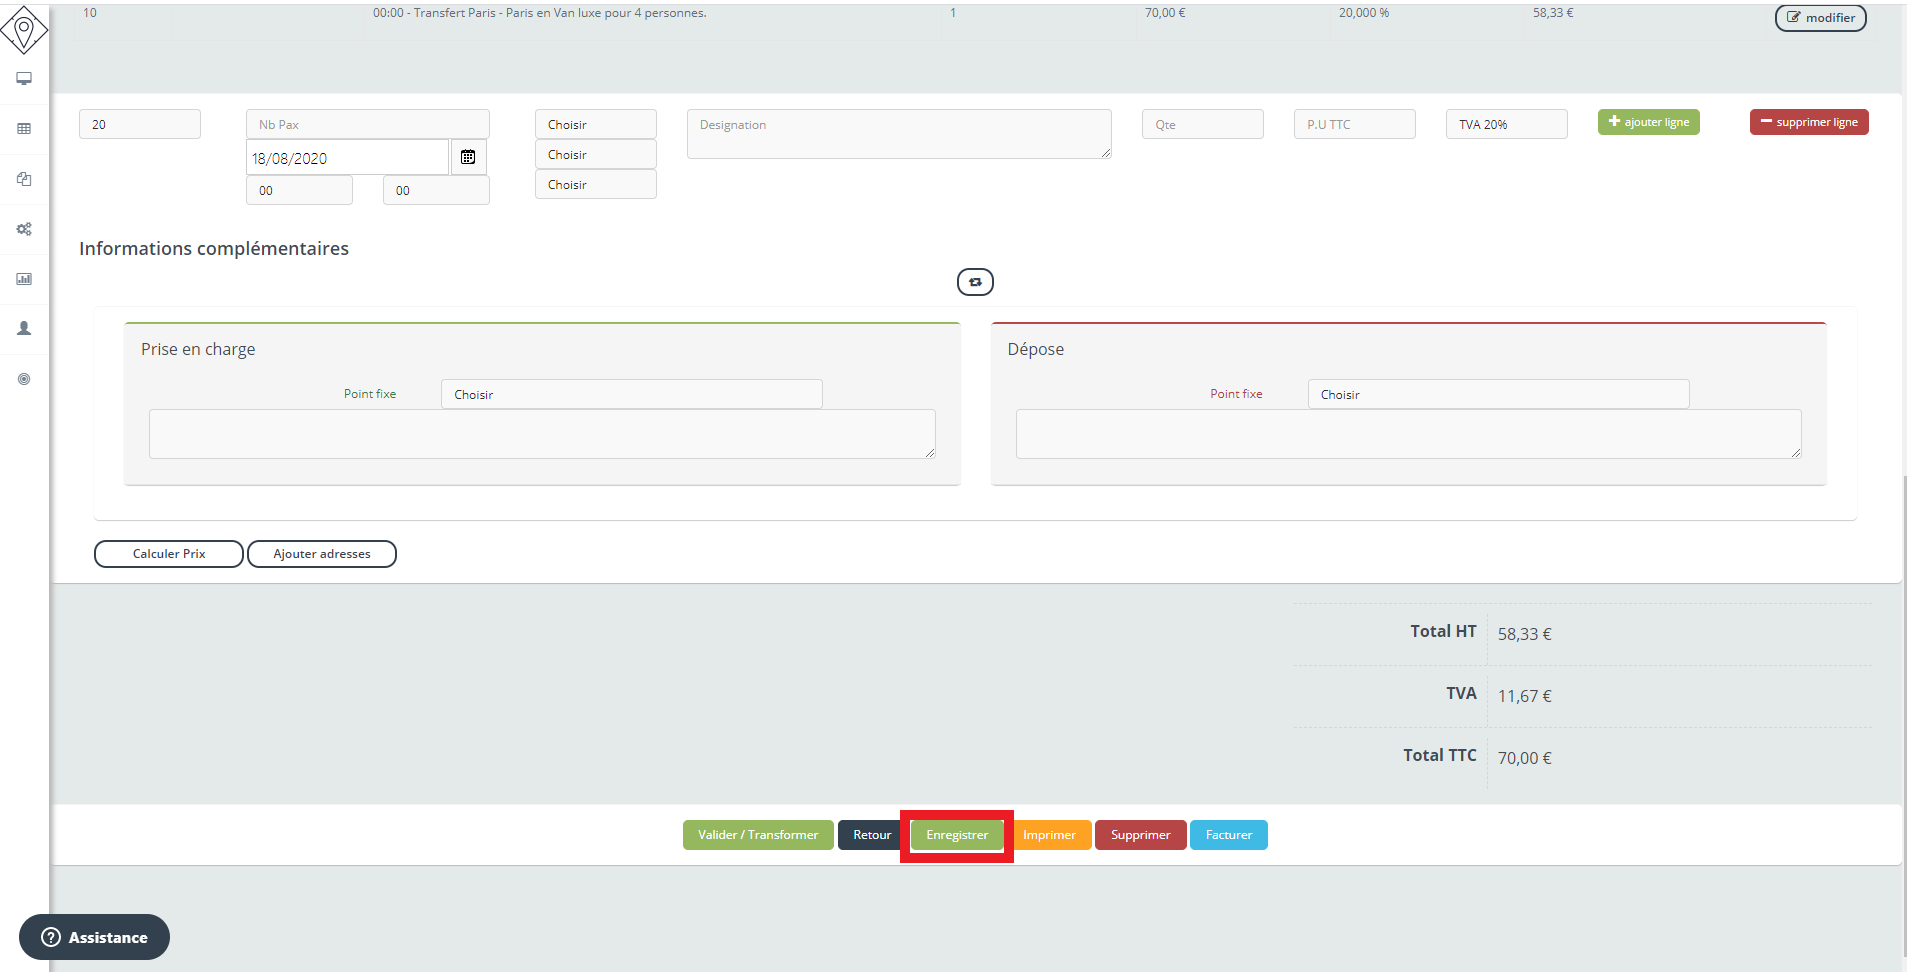Click the Enregistrer button
This screenshot has width=1907, height=972.
957,835
